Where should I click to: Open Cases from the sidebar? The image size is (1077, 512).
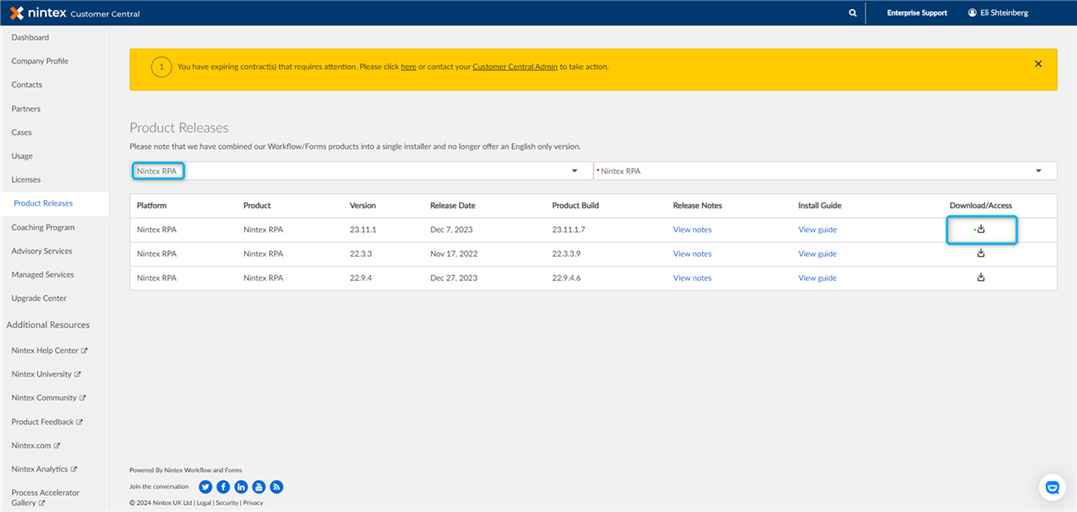point(21,132)
